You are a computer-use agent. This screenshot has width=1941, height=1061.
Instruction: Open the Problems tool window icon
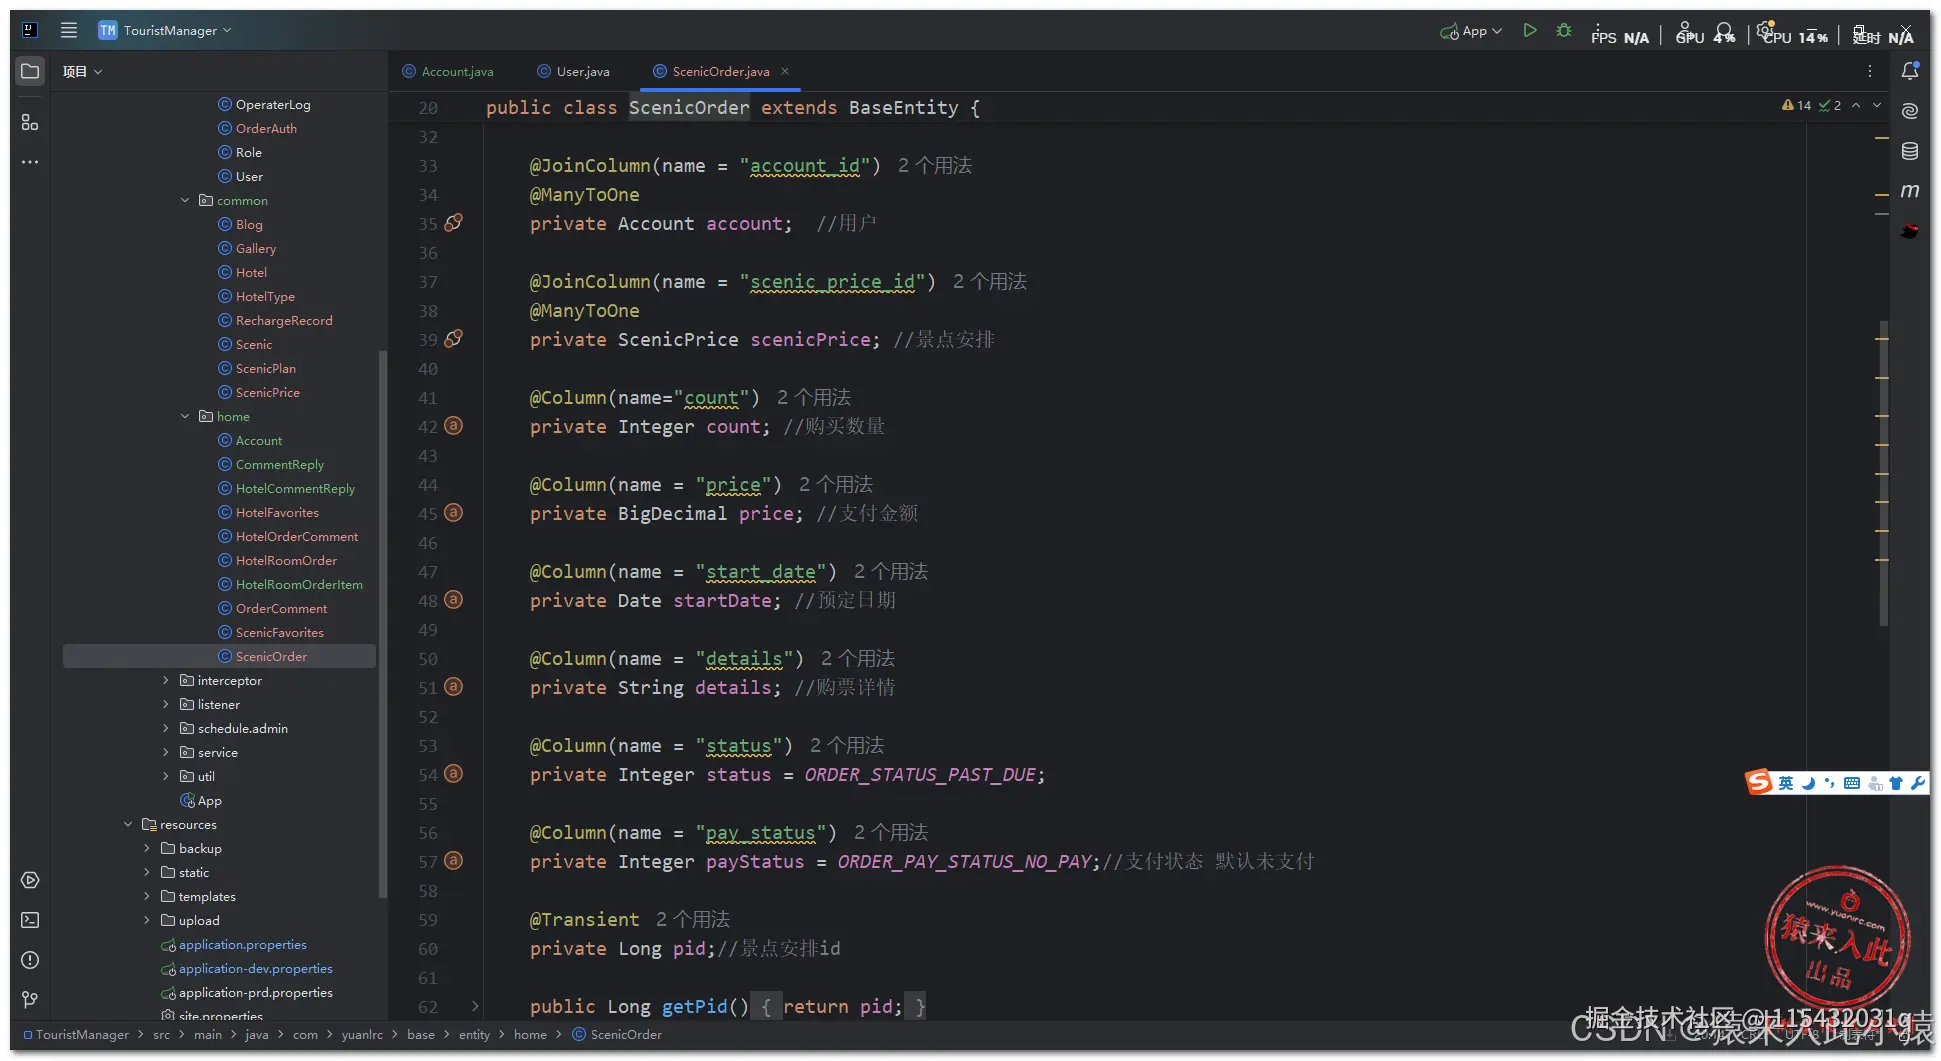click(x=30, y=960)
